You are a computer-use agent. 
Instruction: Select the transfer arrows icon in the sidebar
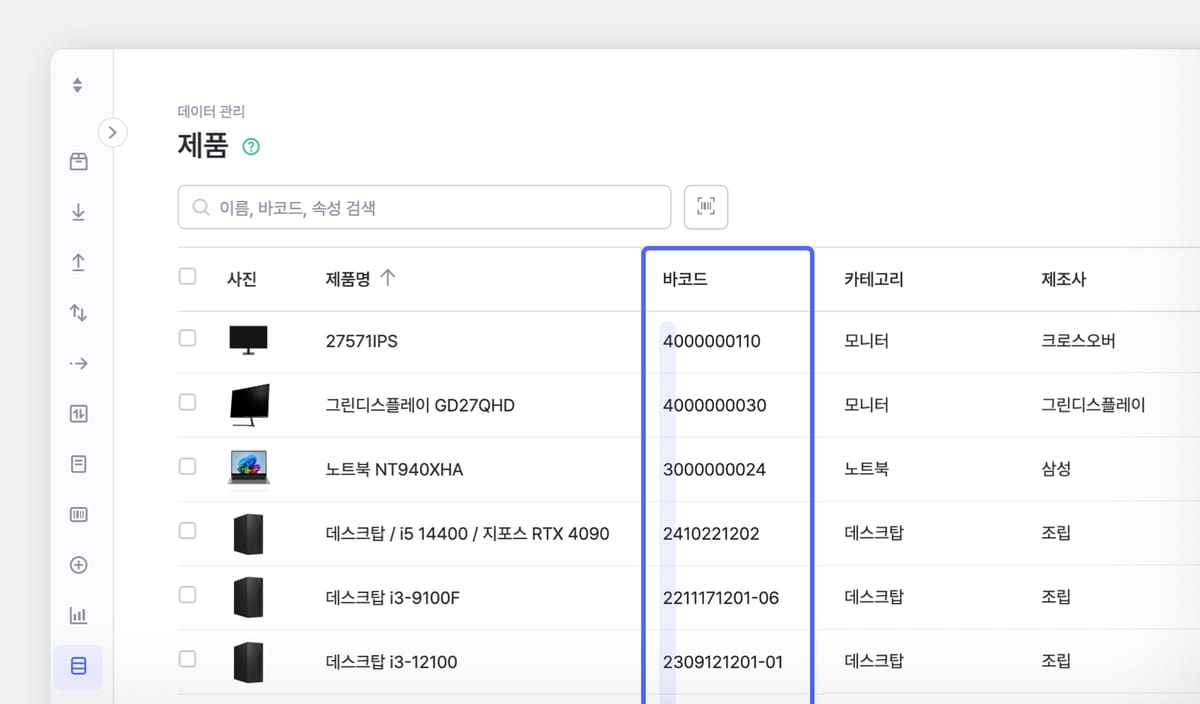tap(78, 313)
